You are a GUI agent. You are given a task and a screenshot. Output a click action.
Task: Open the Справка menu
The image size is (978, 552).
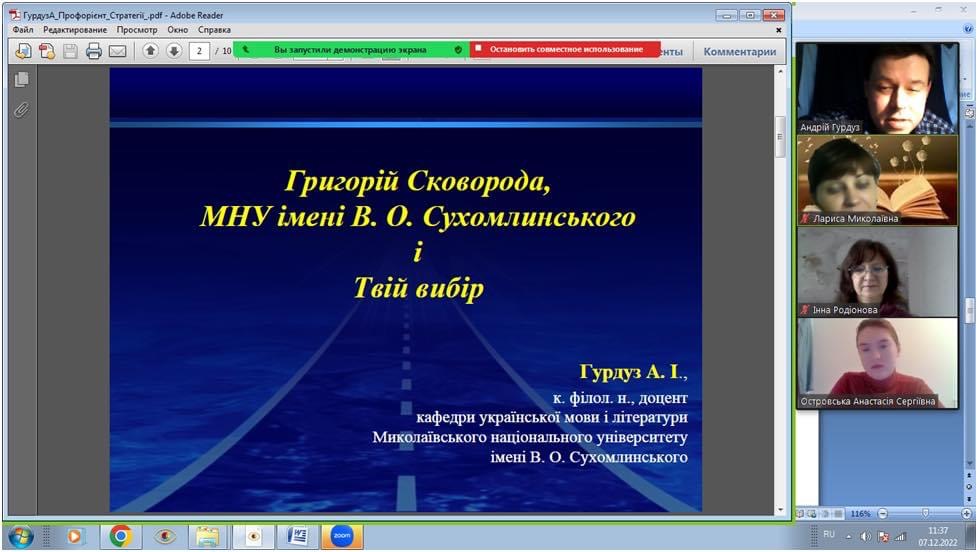coord(215,30)
